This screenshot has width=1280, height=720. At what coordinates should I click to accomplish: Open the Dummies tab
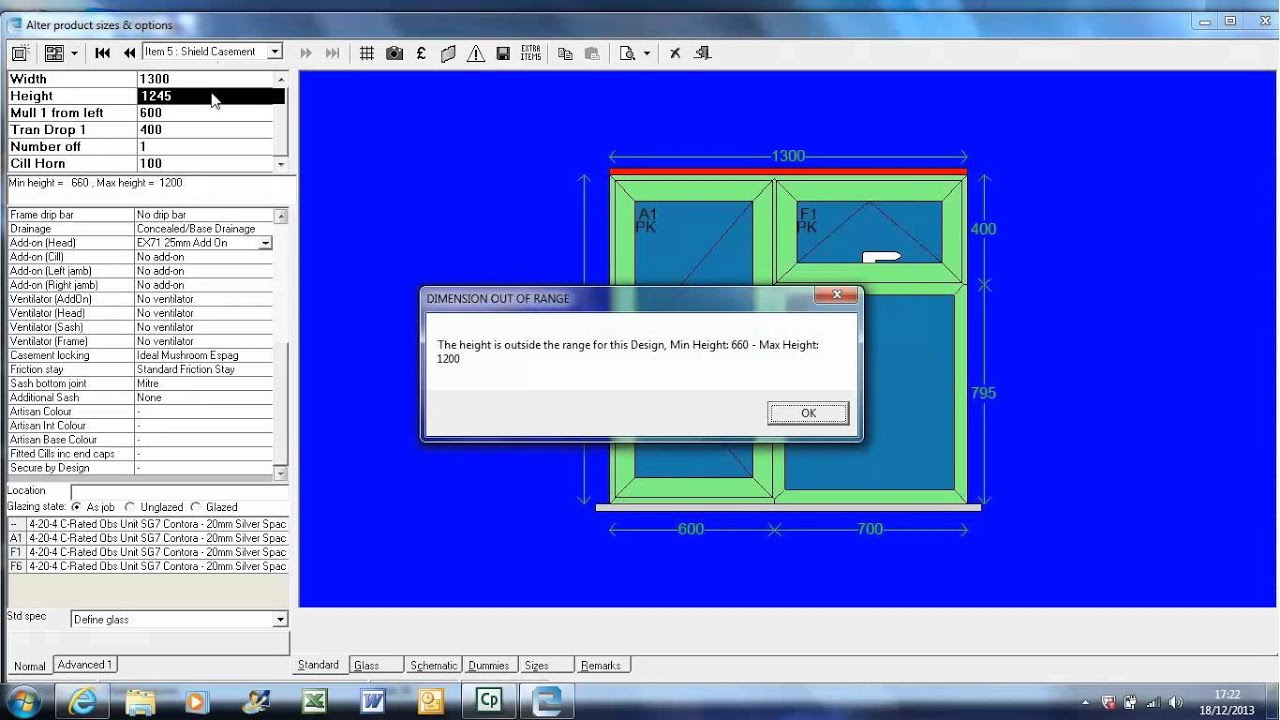pyautogui.click(x=489, y=665)
